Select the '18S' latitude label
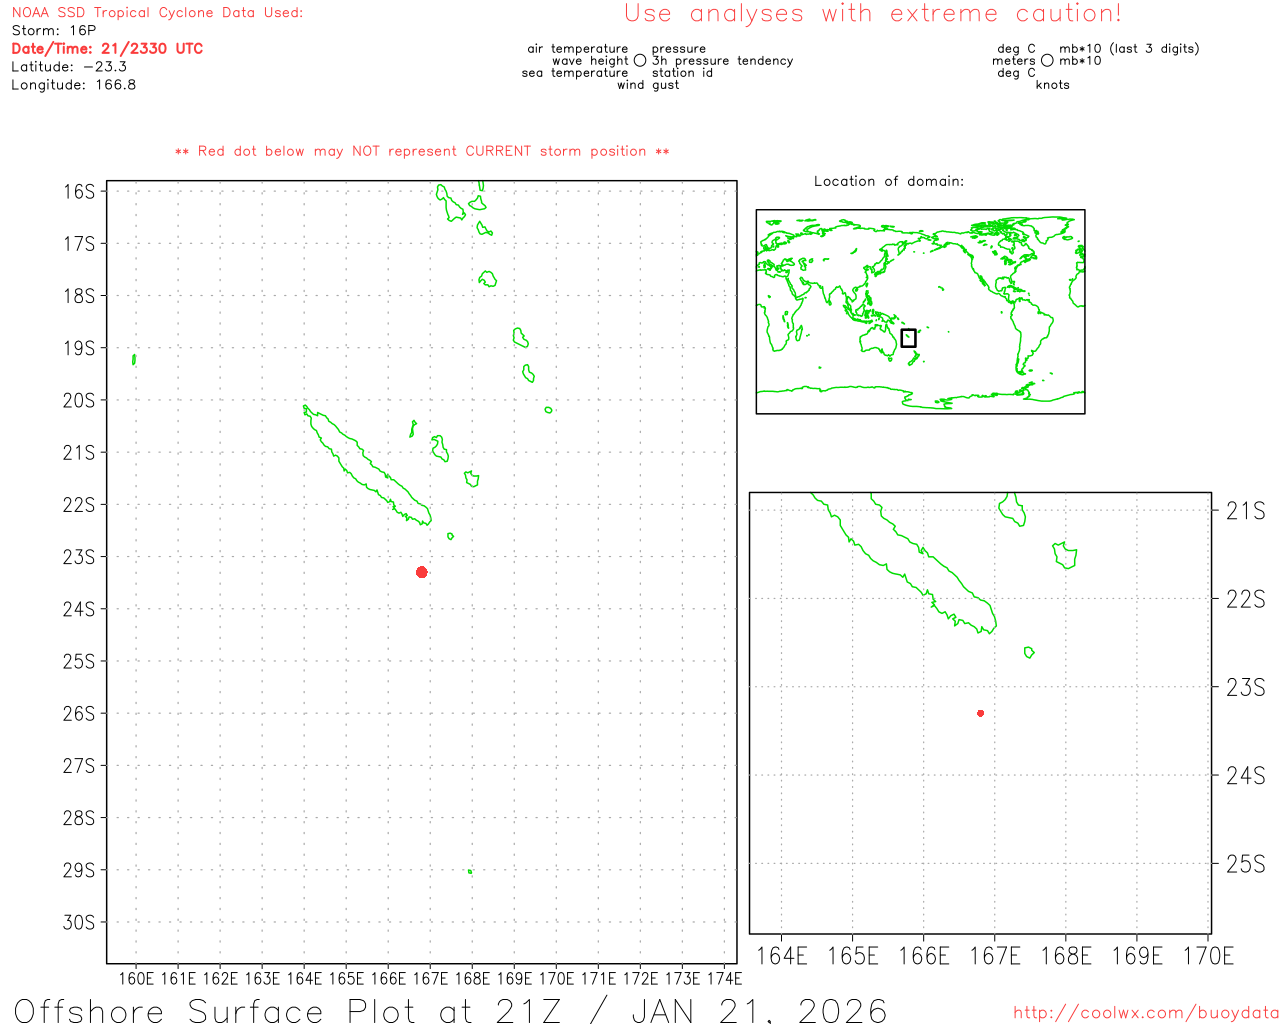This screenshot has height=1024, width=1280. 79,296
